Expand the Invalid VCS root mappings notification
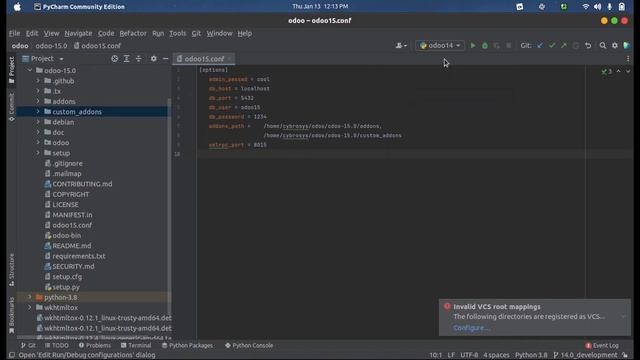 [623, 316]
